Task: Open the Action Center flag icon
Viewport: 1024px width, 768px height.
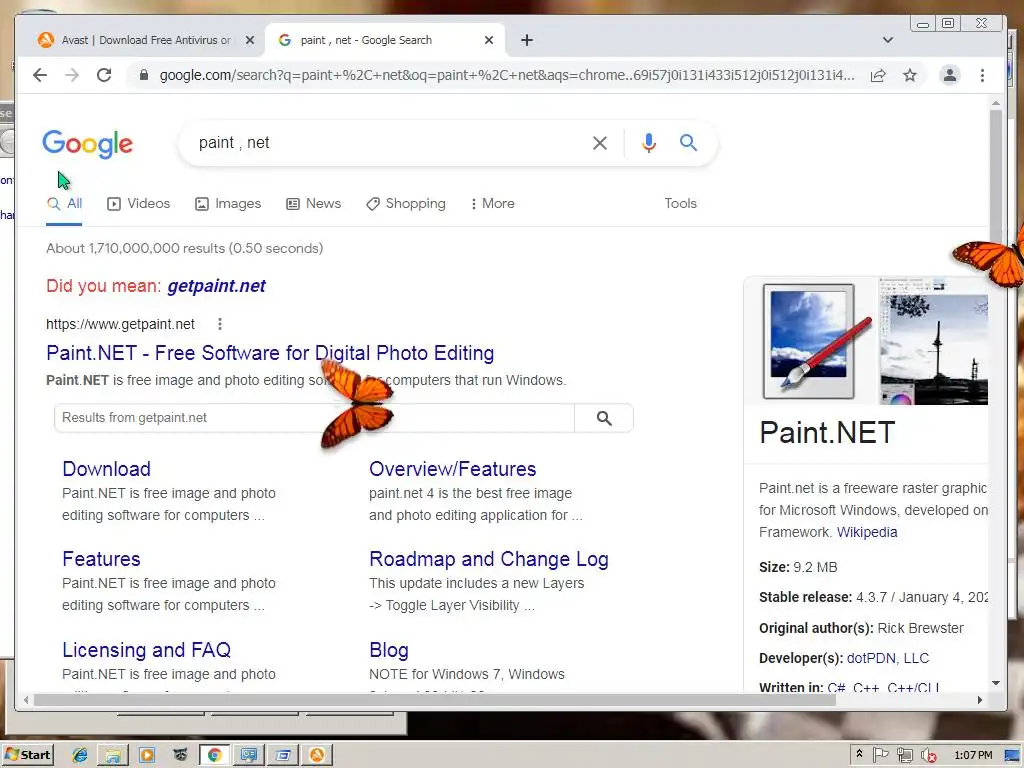Action: coord(880,755)
